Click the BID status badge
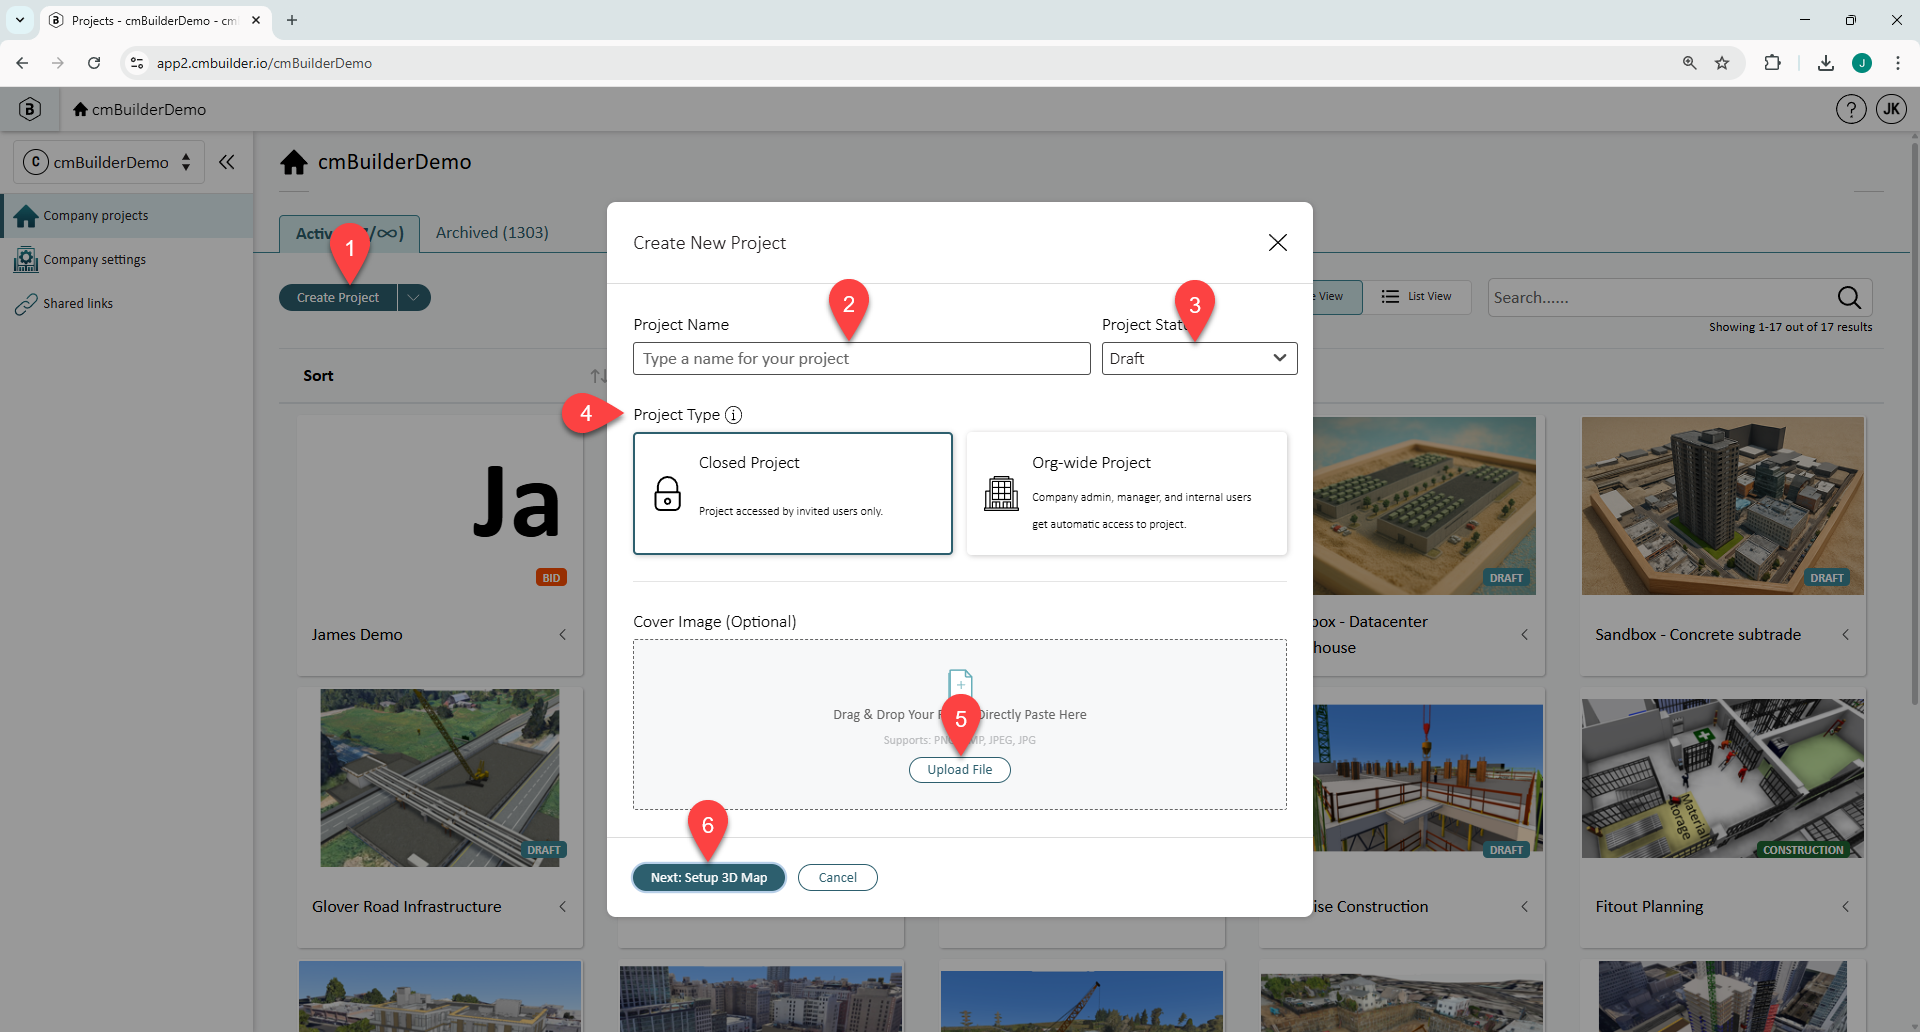This screenshot has height=1032, width=1920. point(551,578)
